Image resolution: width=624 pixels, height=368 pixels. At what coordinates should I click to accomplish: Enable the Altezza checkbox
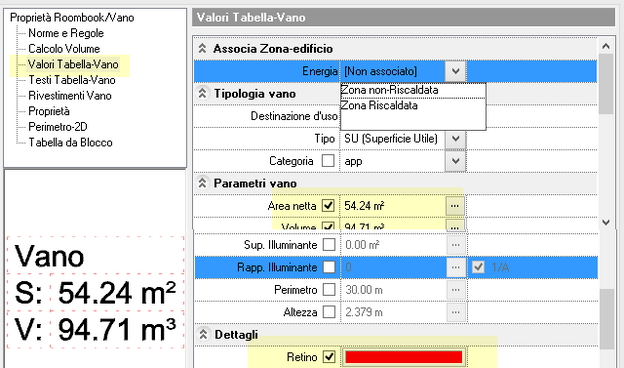[329, 312]
